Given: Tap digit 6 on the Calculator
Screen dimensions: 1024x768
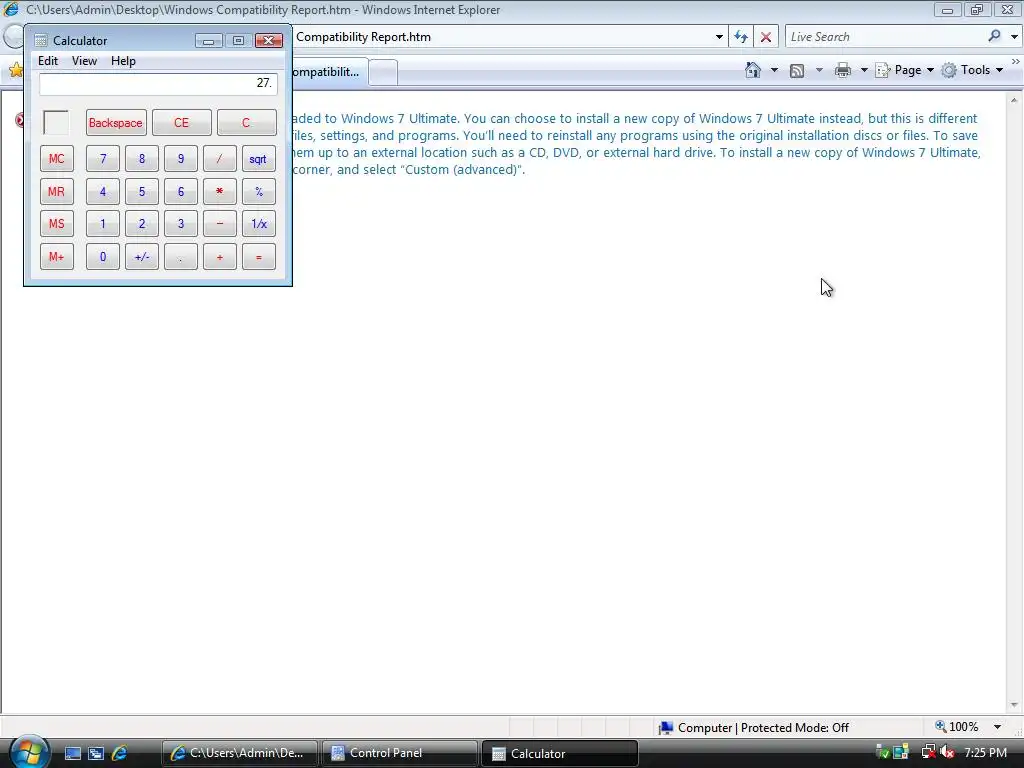Looking at the screenshot, I should (x=181, y=191).
